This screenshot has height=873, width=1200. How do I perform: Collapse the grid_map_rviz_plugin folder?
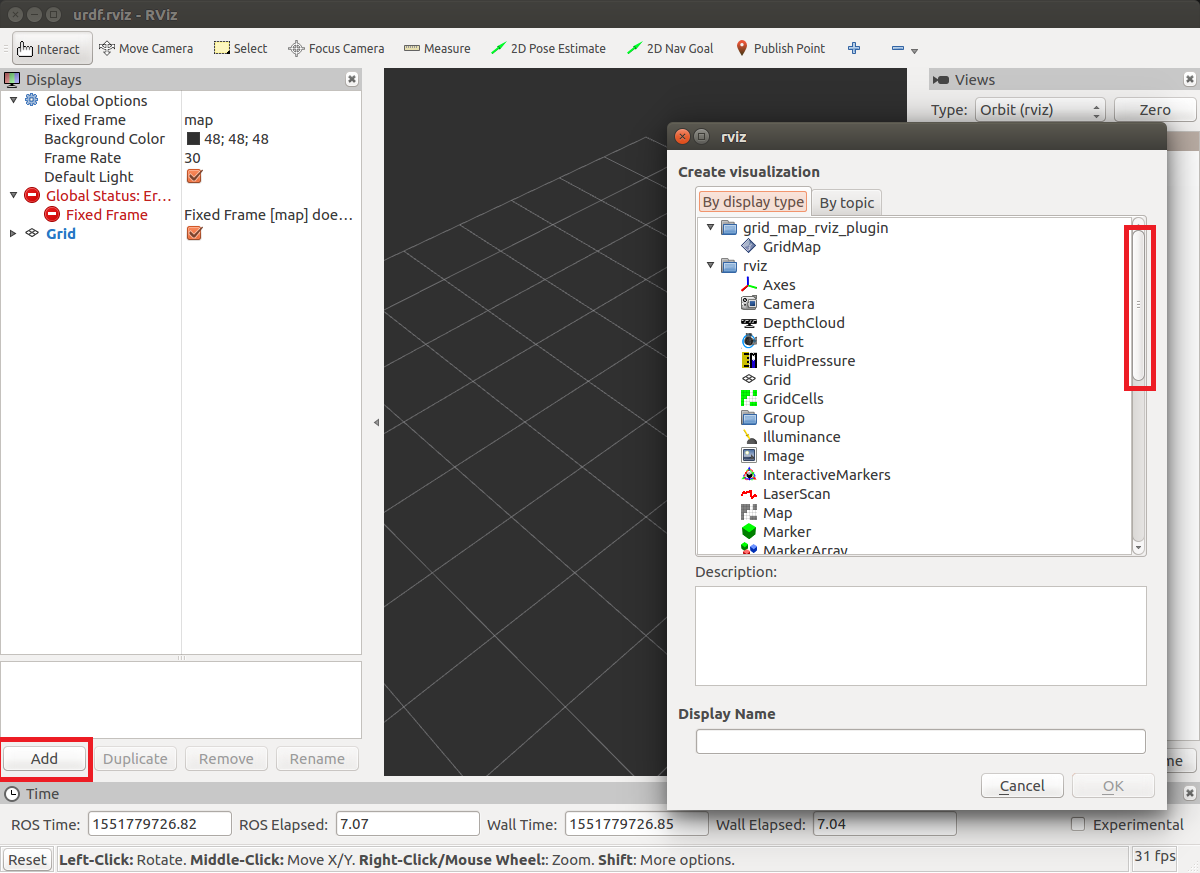[711, 228]
